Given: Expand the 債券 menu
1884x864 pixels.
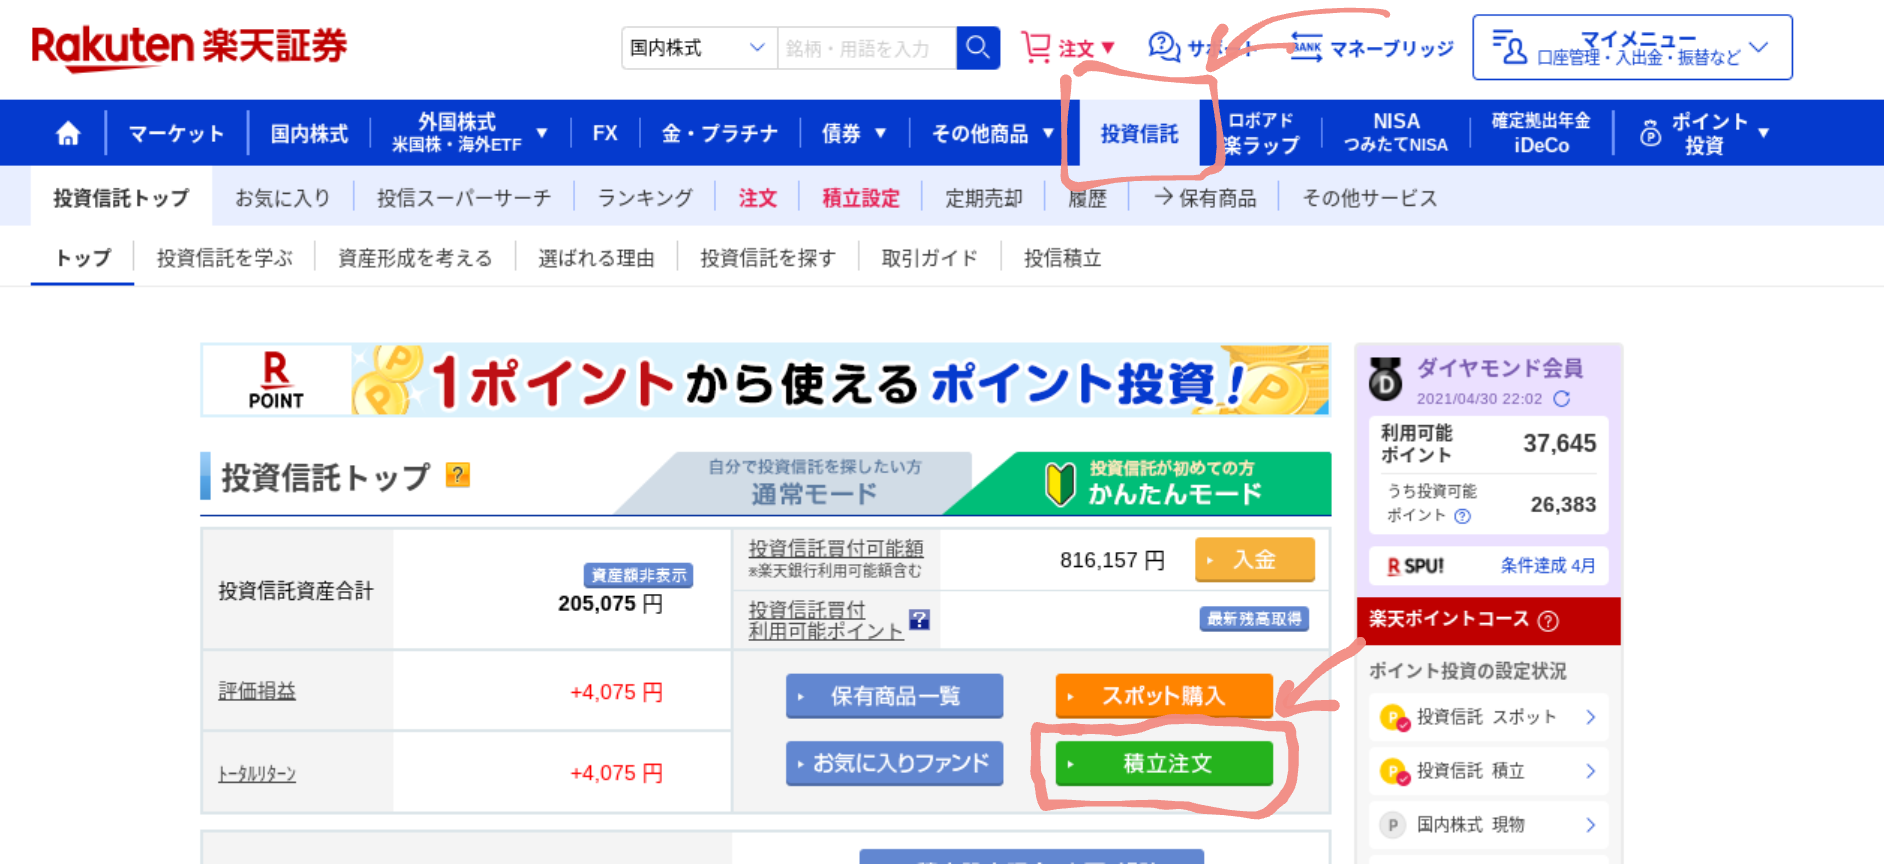Looking at the screenshot, I should pyautogui.click(x=854, y=133).
